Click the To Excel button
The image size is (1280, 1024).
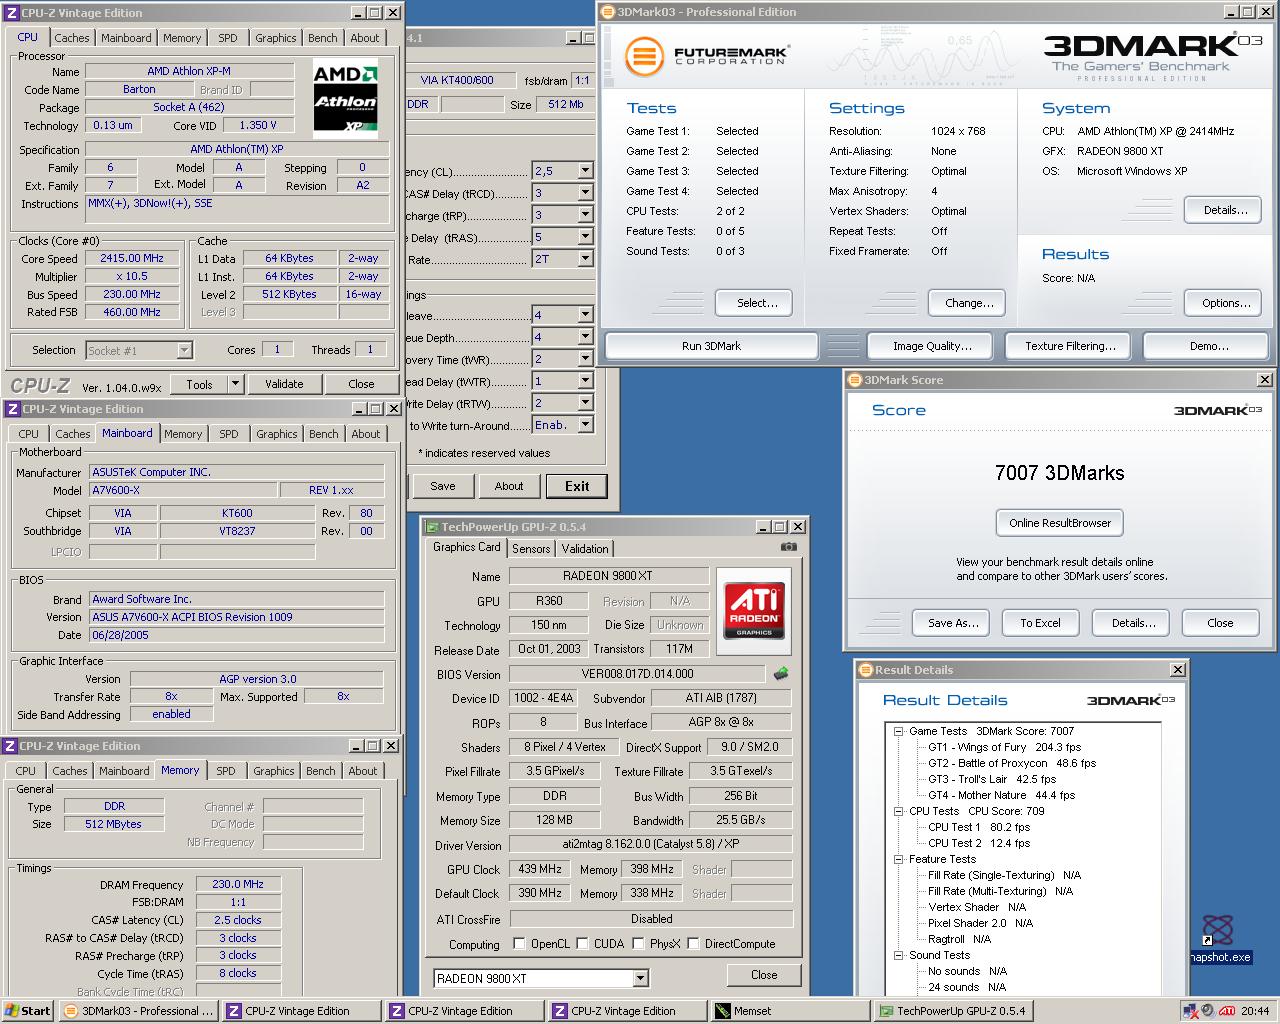pos(1040,623)
